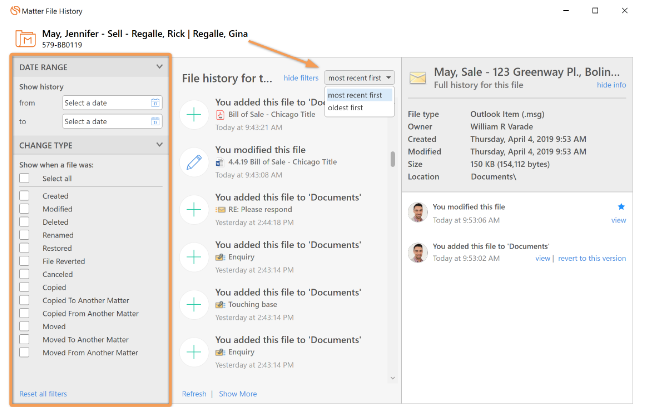The height and width of the screenshot is (417, 647).
Task: Open the 'most recent first' sort dropdown
Action: pyautogui.click(x=359, y=78)
